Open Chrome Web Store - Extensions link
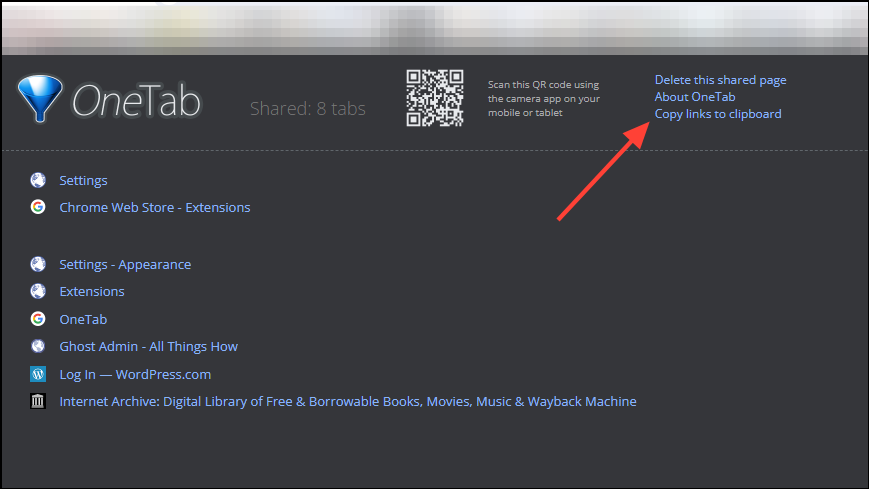This screenshot has width=869, height=489. [155, 207]
